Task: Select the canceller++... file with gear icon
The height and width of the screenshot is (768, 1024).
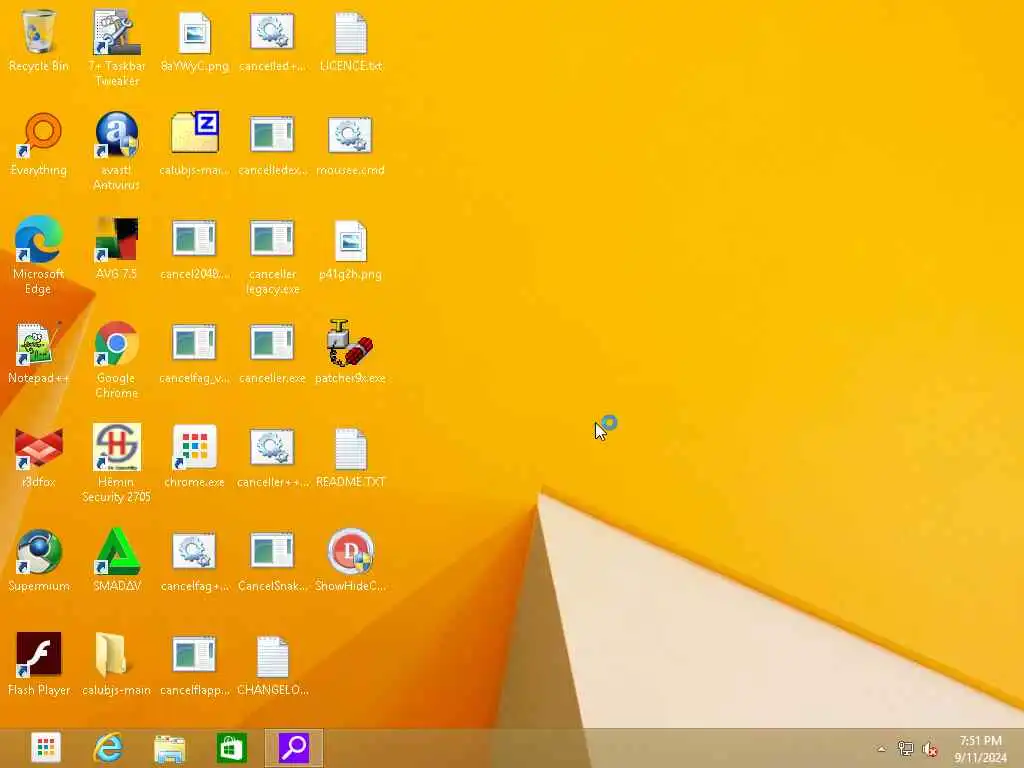Action: point(272,447)
